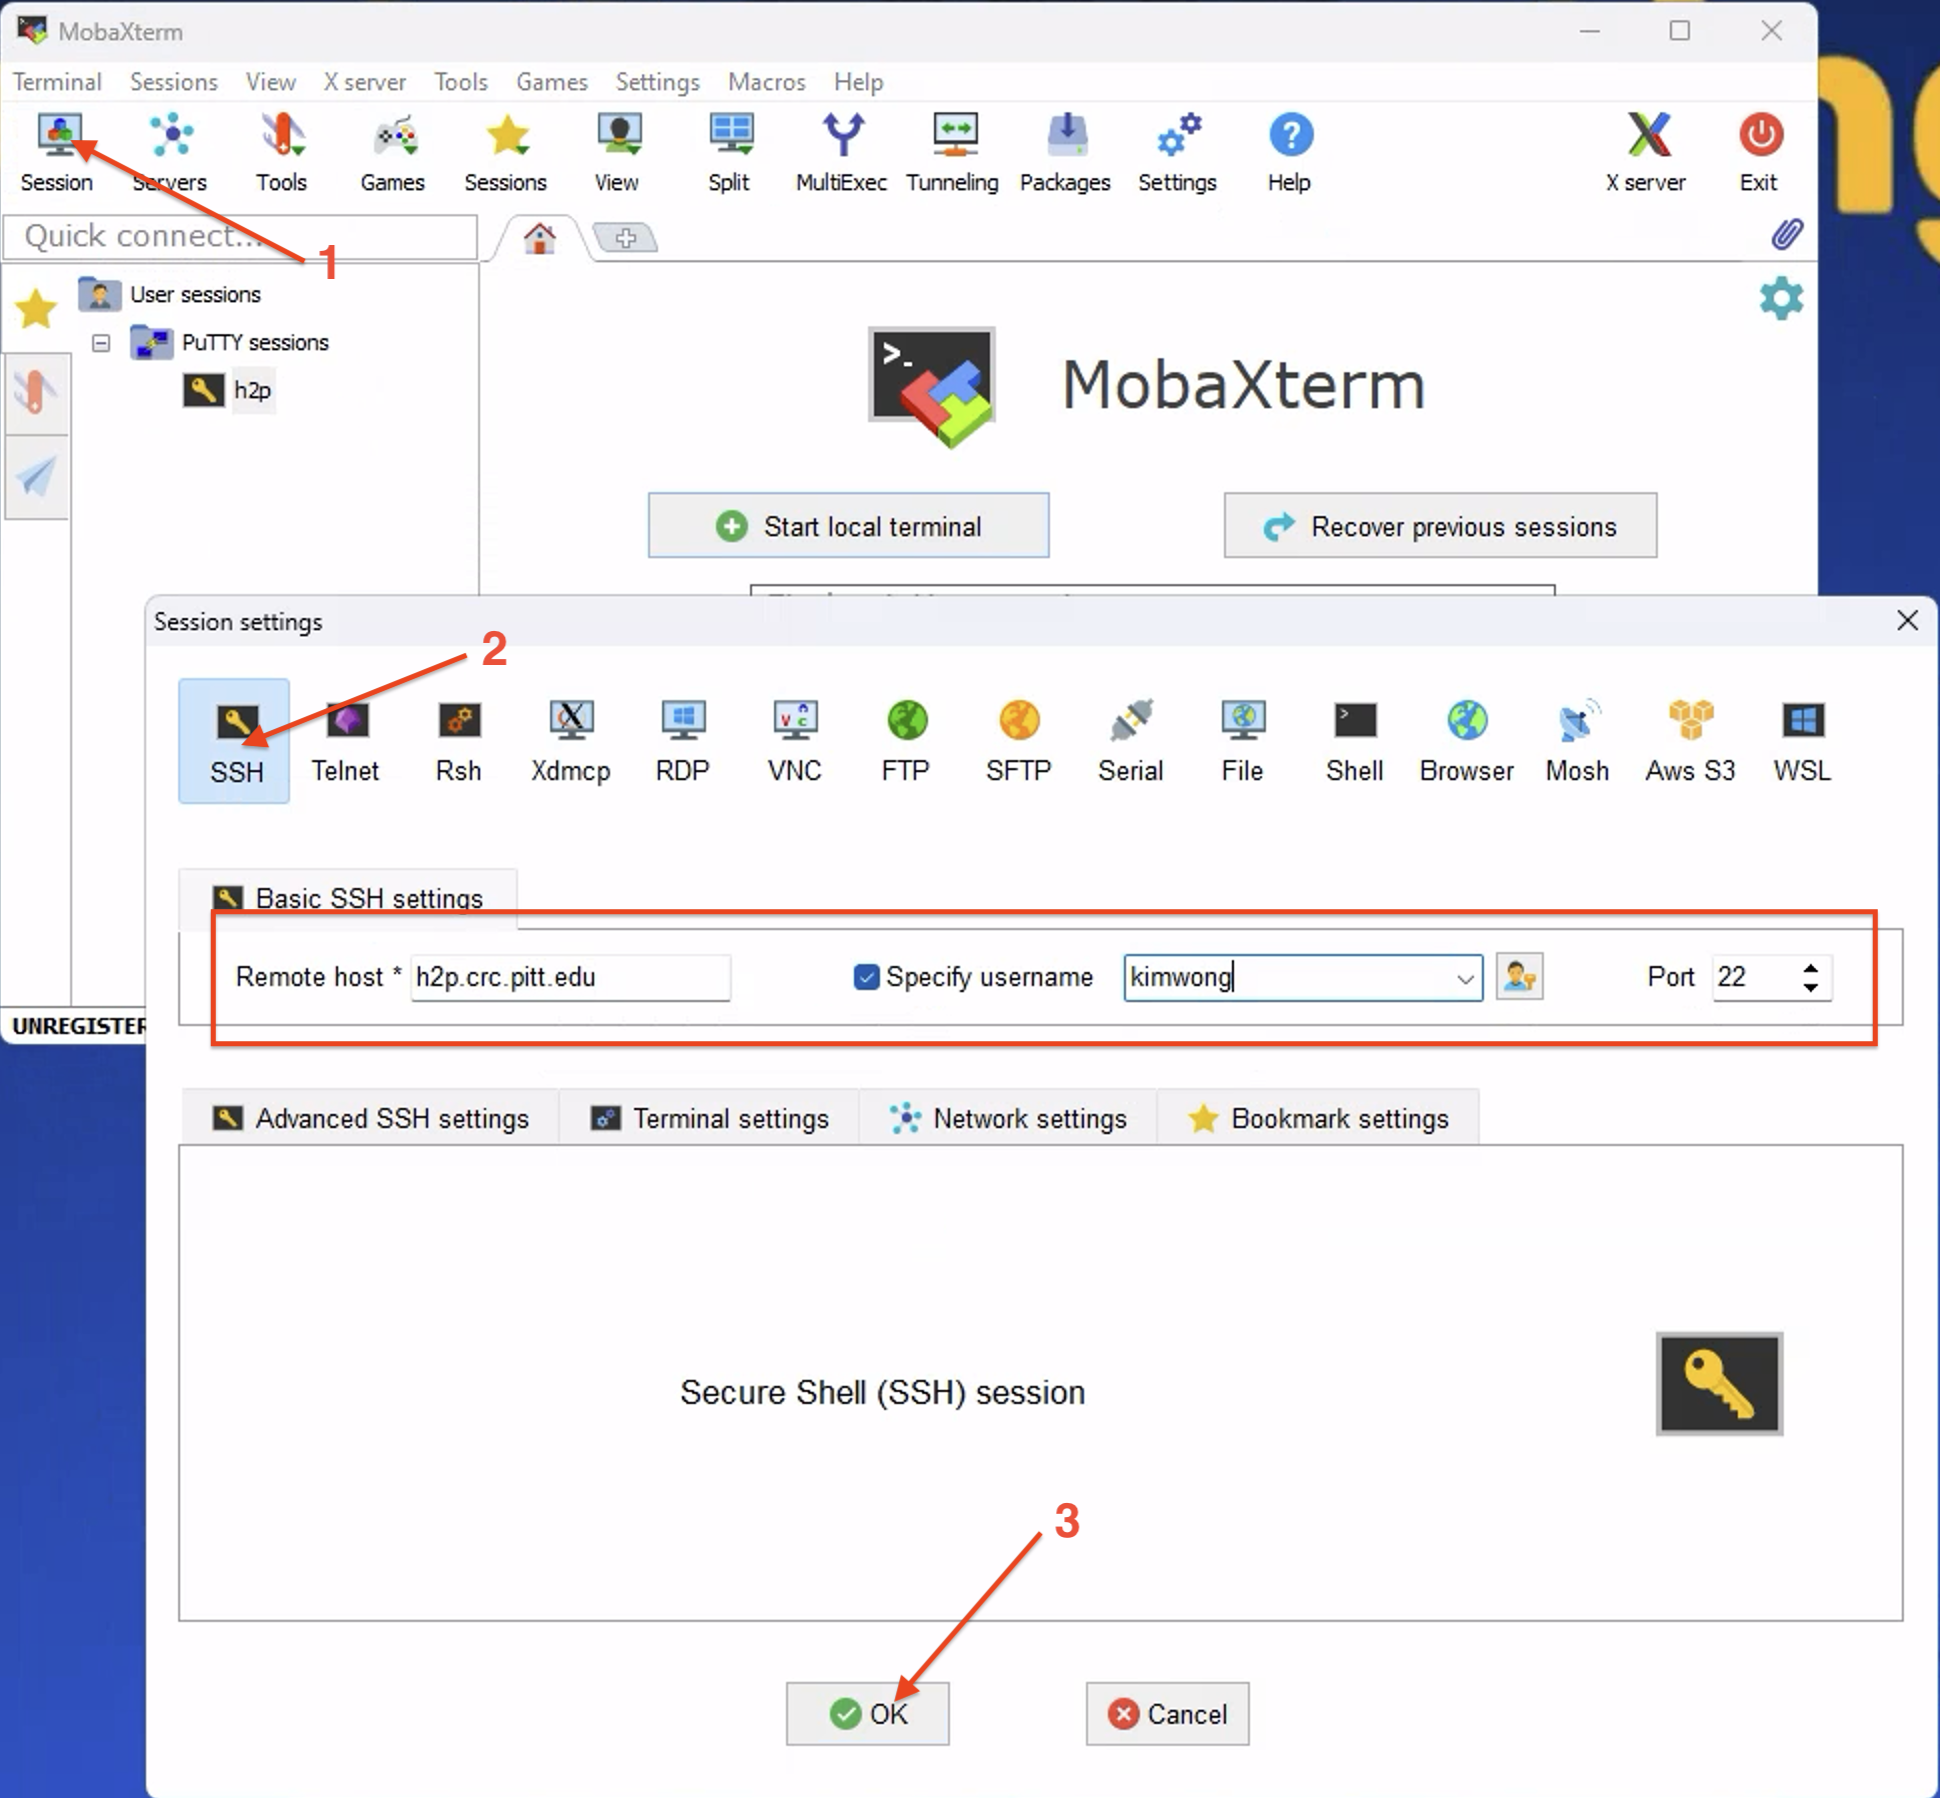Screen dimensions: 1940x1798
Task: Open the Games menu in menu bar
Action: pyautogui.click(x=552, y=82)
